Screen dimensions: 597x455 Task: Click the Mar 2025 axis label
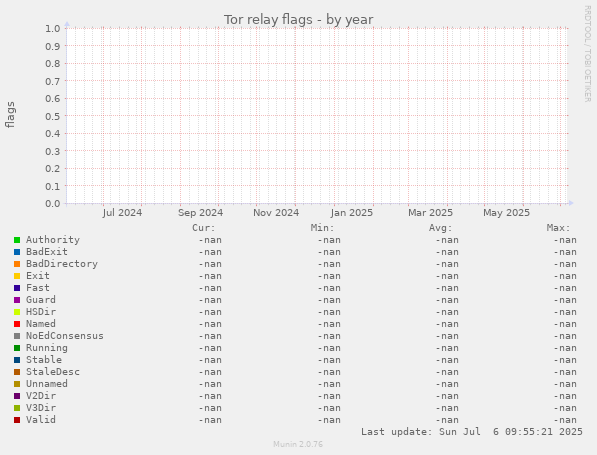click(x=430, y=212)
